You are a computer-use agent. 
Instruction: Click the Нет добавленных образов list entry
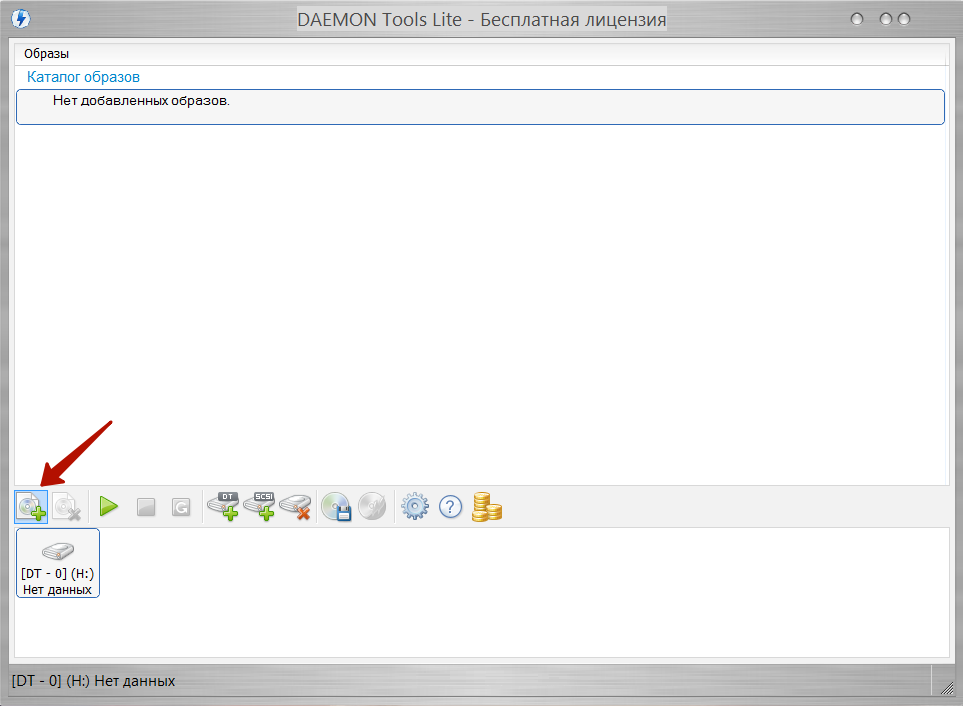141,101
